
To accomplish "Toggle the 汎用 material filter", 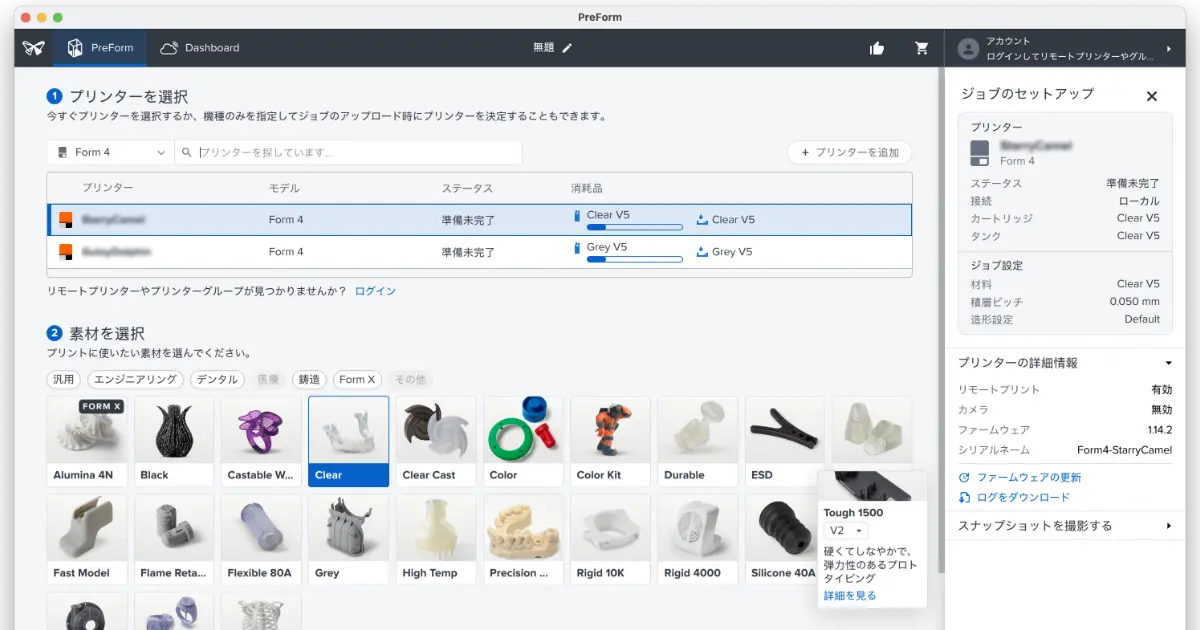I will pyautogui.click(x=64, y=379).
